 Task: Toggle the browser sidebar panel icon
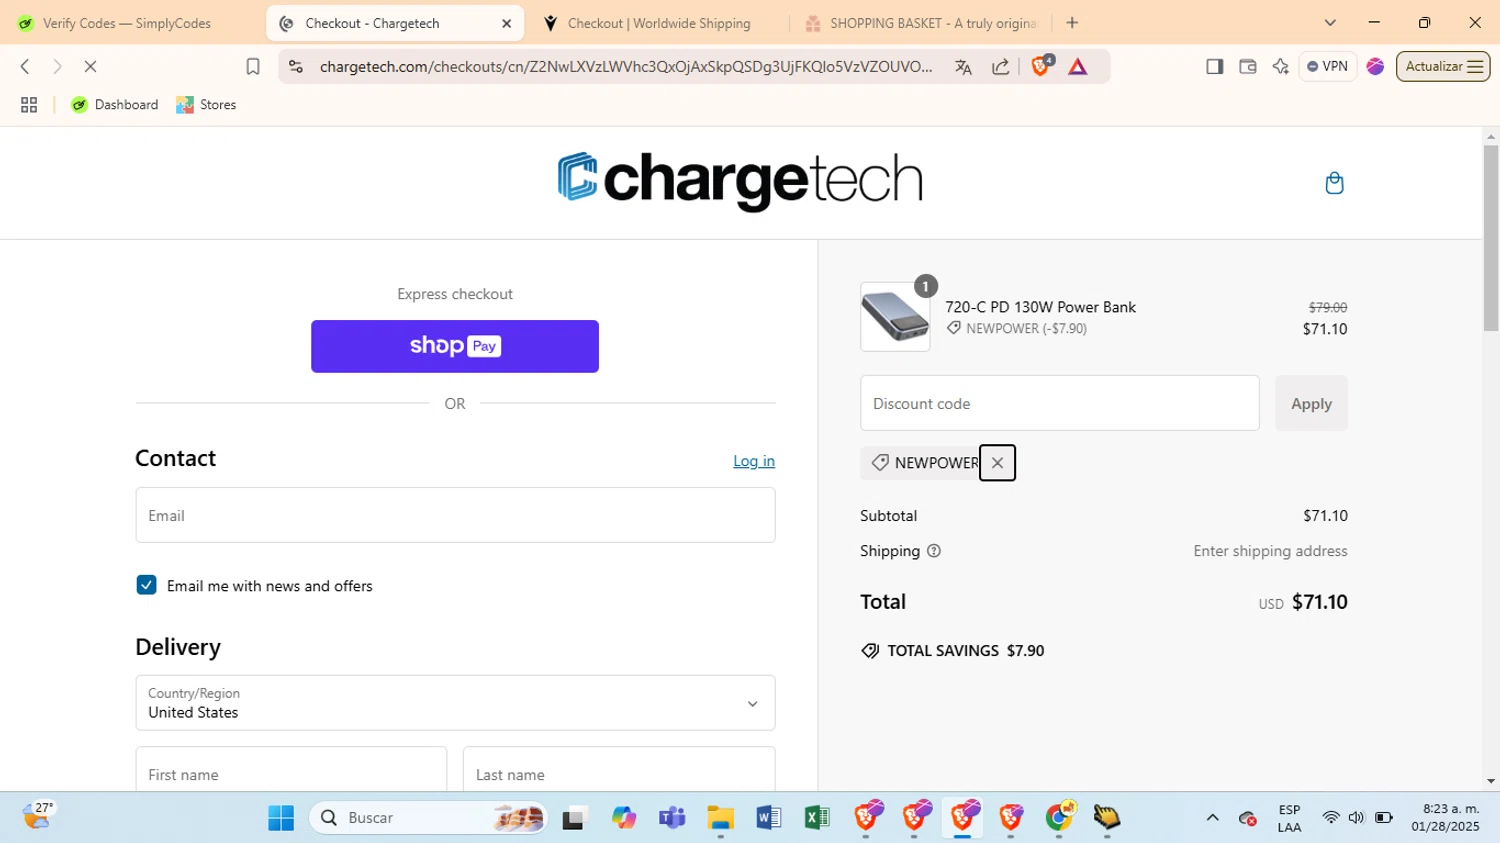(1214, 67)
